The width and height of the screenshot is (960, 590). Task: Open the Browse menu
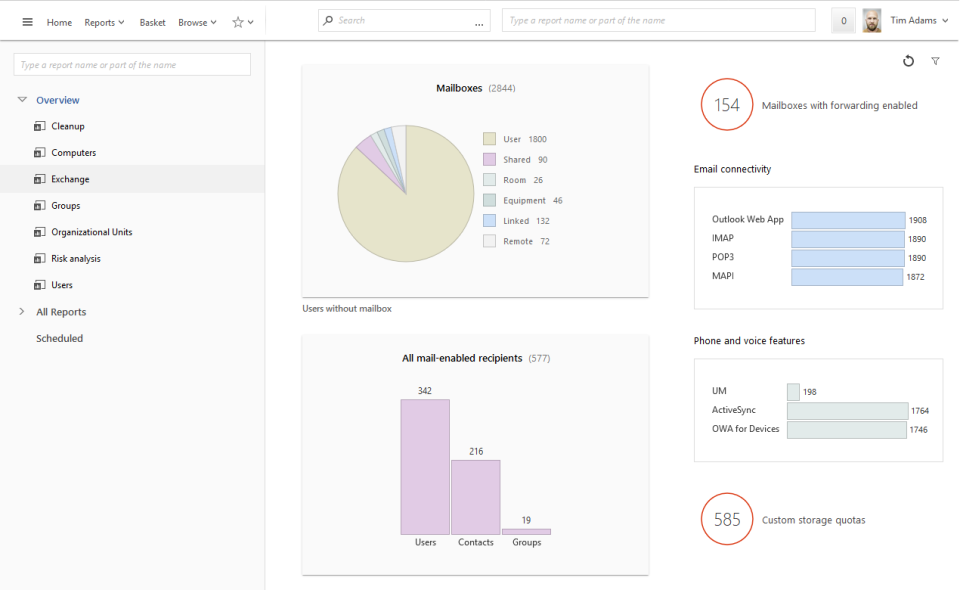point(197,21)
